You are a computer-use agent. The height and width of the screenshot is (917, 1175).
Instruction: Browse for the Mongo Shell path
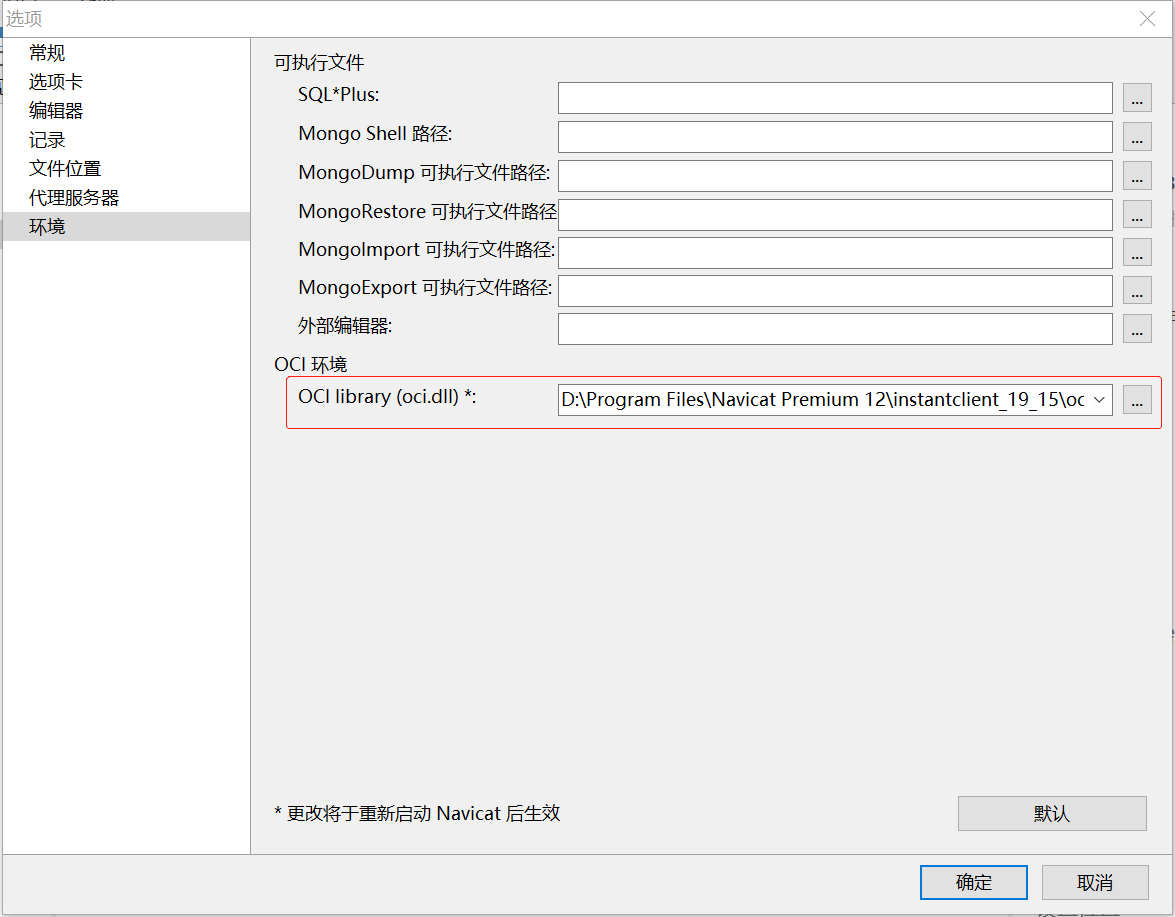point(1137,137)
